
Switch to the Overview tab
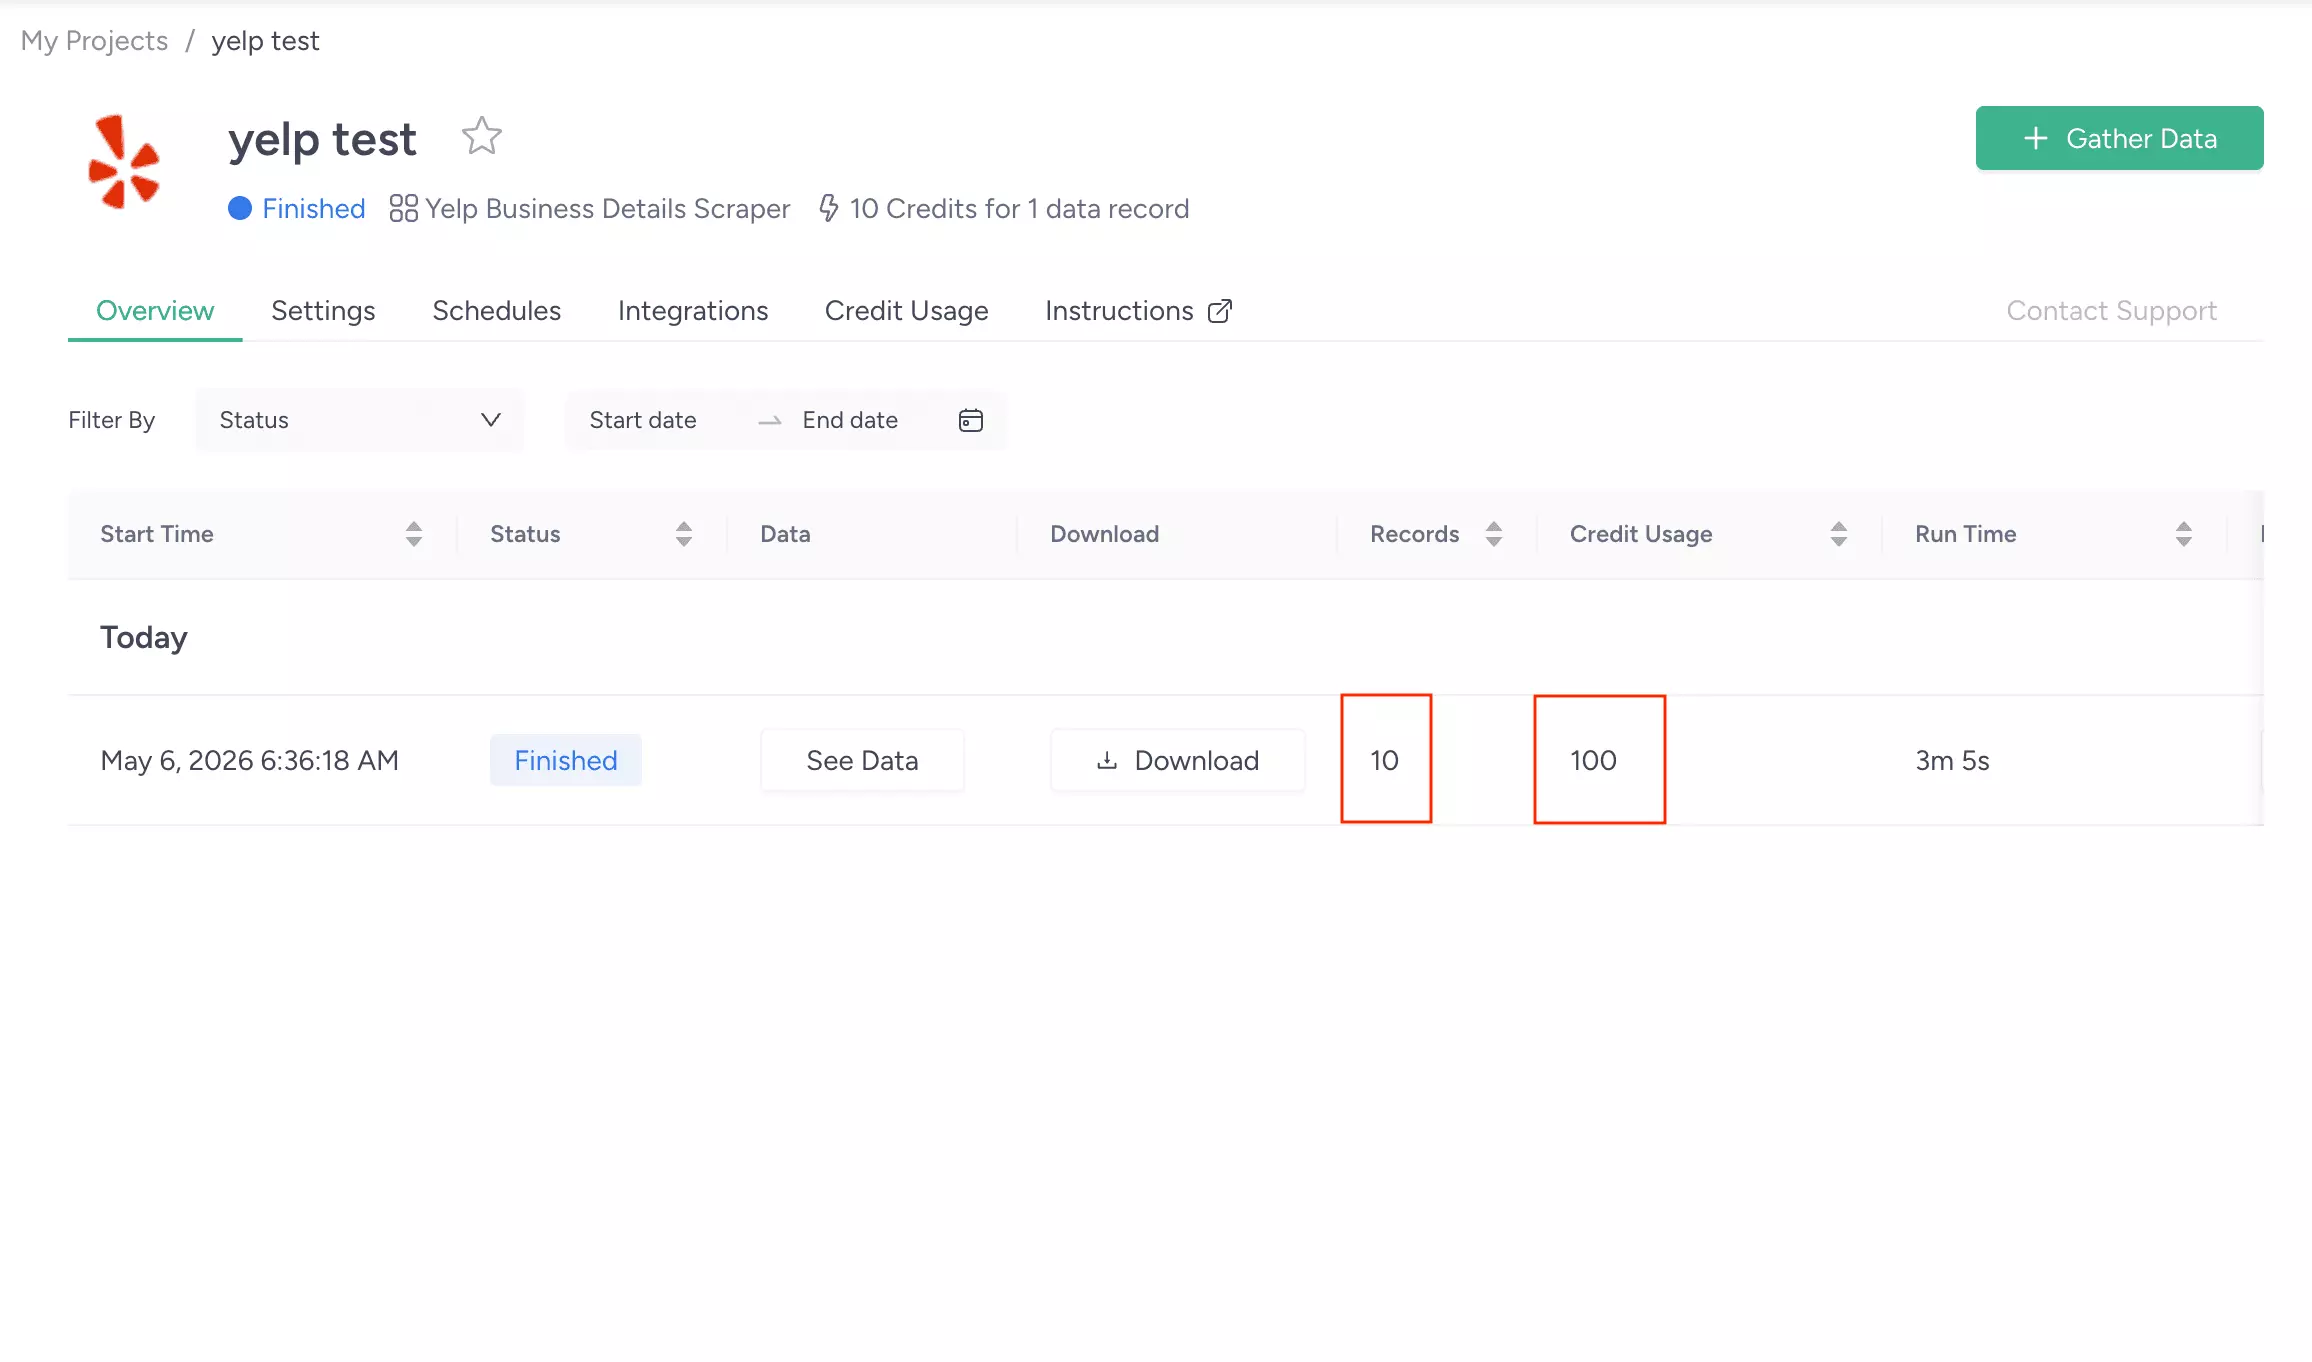(155, 311)
